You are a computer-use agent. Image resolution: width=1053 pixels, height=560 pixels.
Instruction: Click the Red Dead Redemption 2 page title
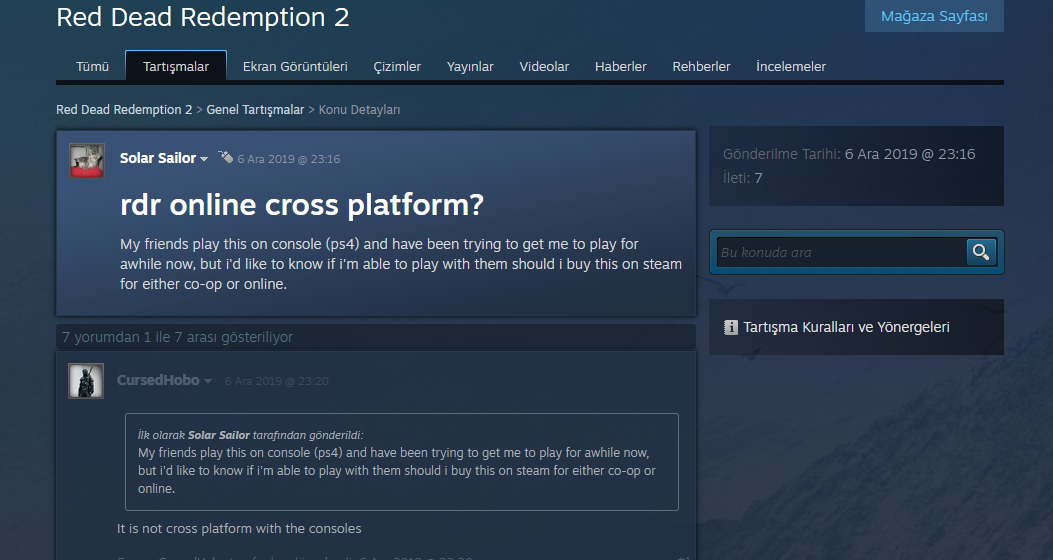pyautogui.click(x=203, y=17)
